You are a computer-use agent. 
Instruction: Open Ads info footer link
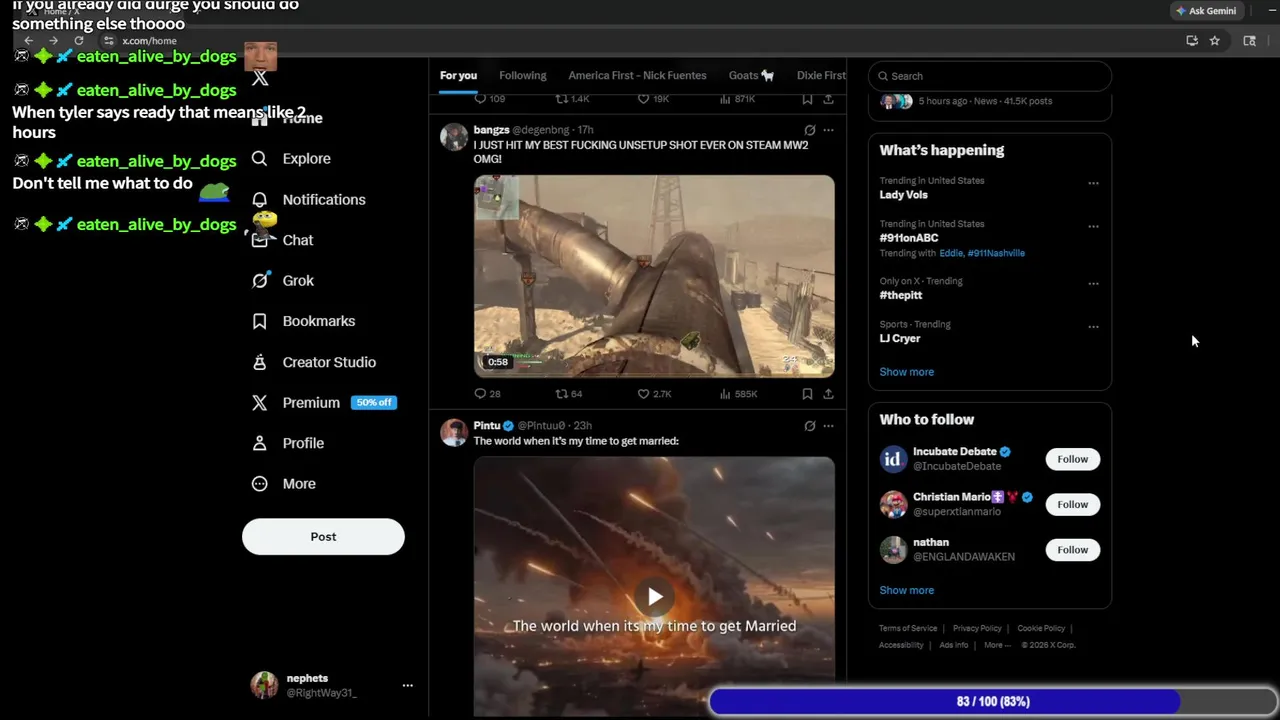pos(953,645)
